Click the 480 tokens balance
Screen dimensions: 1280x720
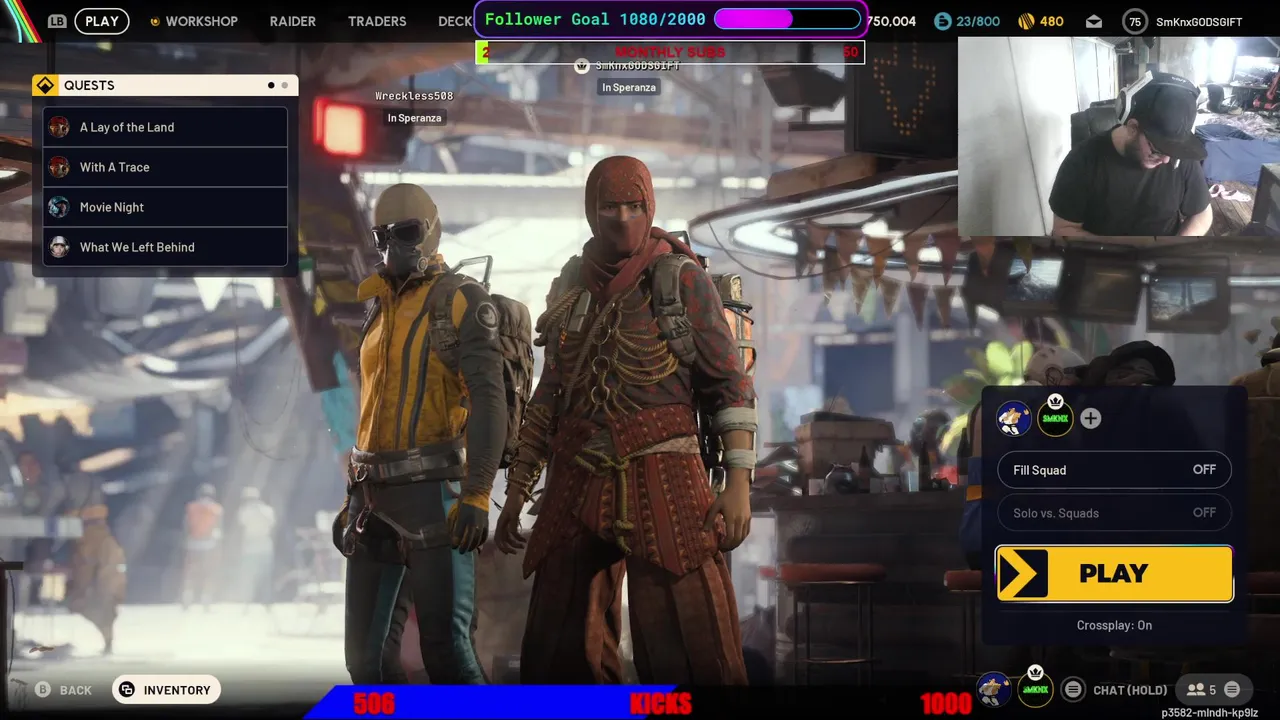[x=1051, y=21]
